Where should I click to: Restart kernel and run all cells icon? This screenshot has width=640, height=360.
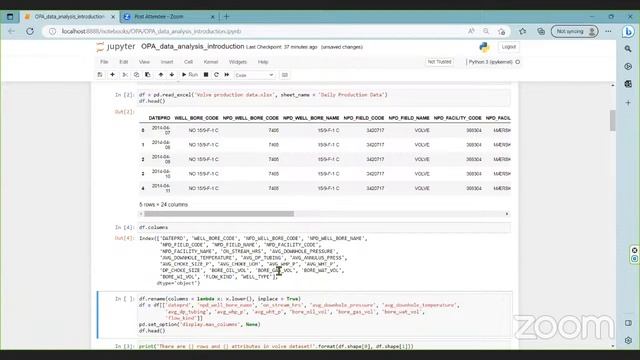[227, 75]
